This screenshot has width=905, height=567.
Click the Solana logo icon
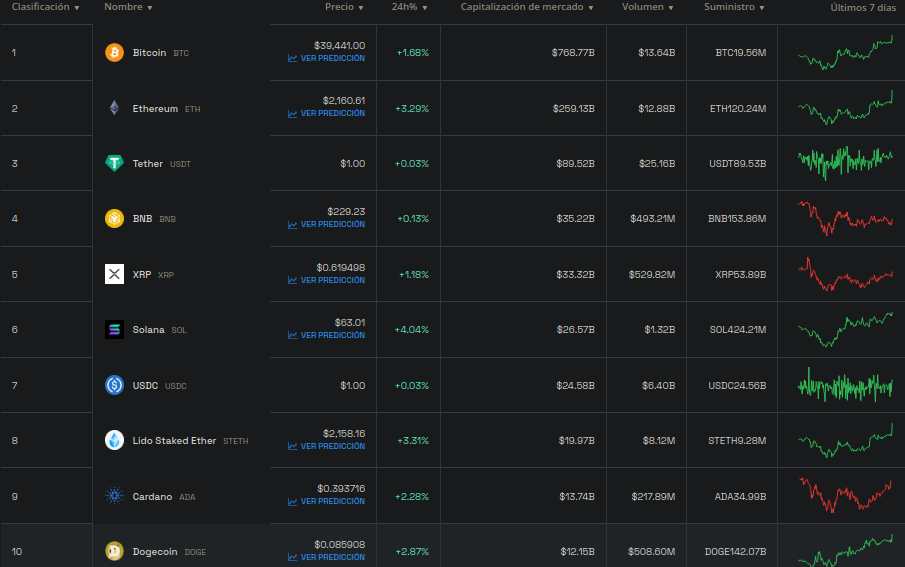coord(114,330)
